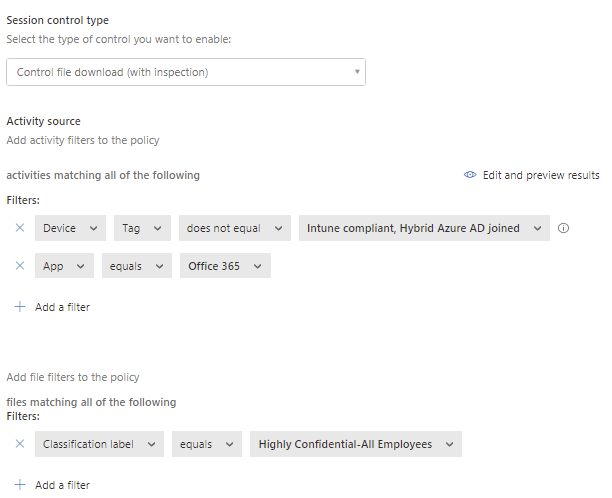
Task: Click the info icon beside device tags
Action: (x=563, y=228)
